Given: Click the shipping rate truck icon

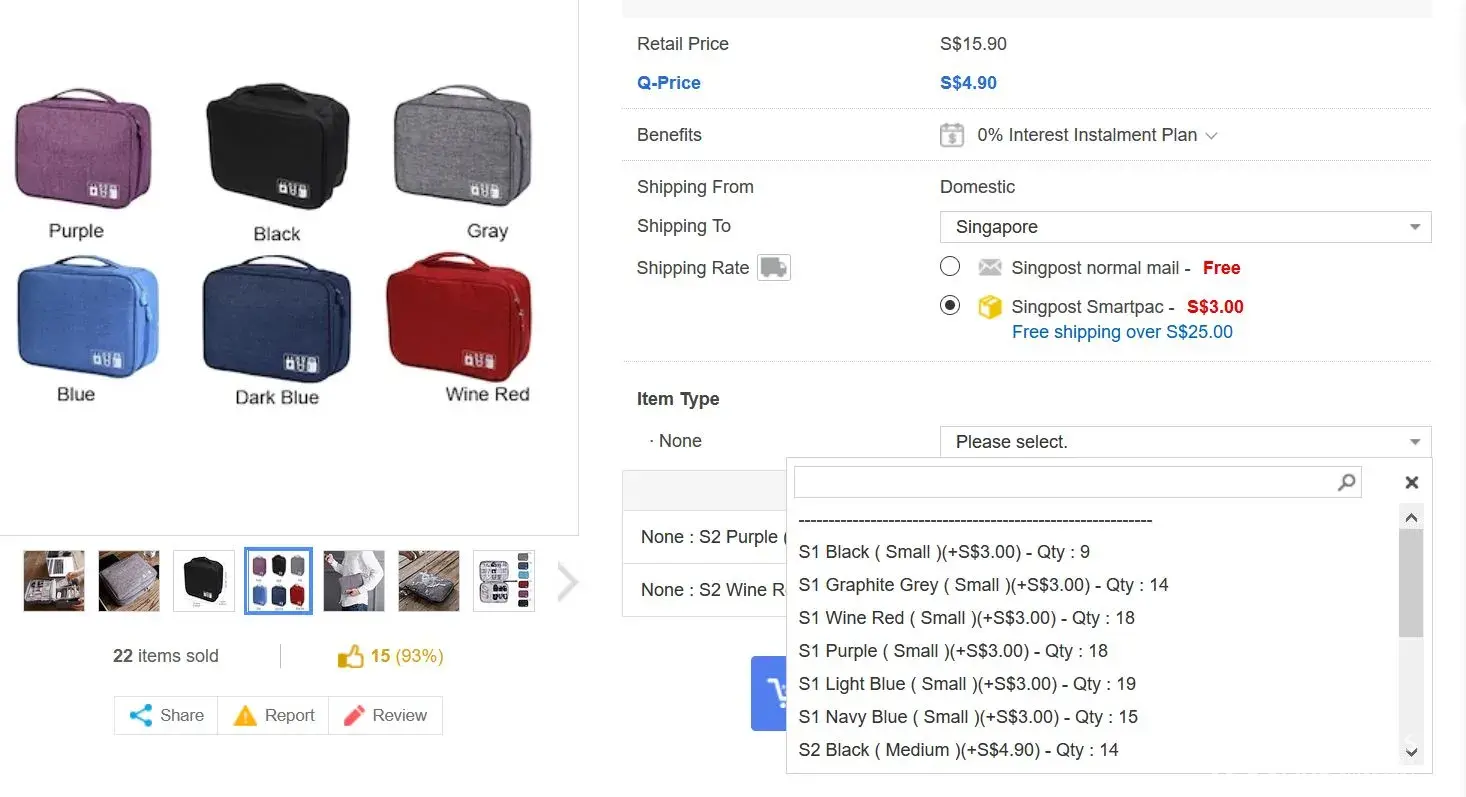Looking at the screenshot, I should pyautogui.click(x=773, y=268).
